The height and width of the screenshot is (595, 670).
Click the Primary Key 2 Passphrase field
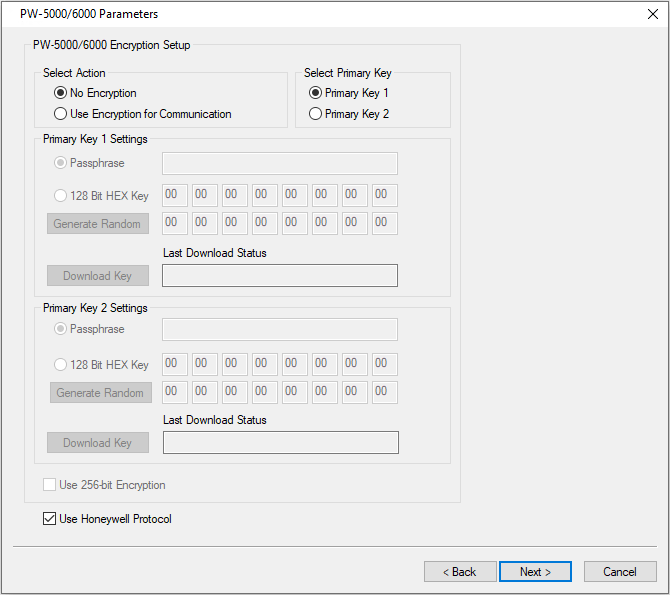(279, 330)
